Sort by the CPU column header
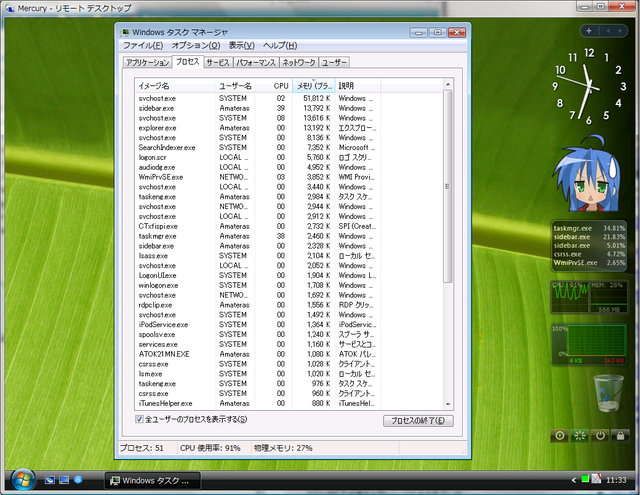Image resolution: width=640 pixels, height=495 pixels. (274, 86)
